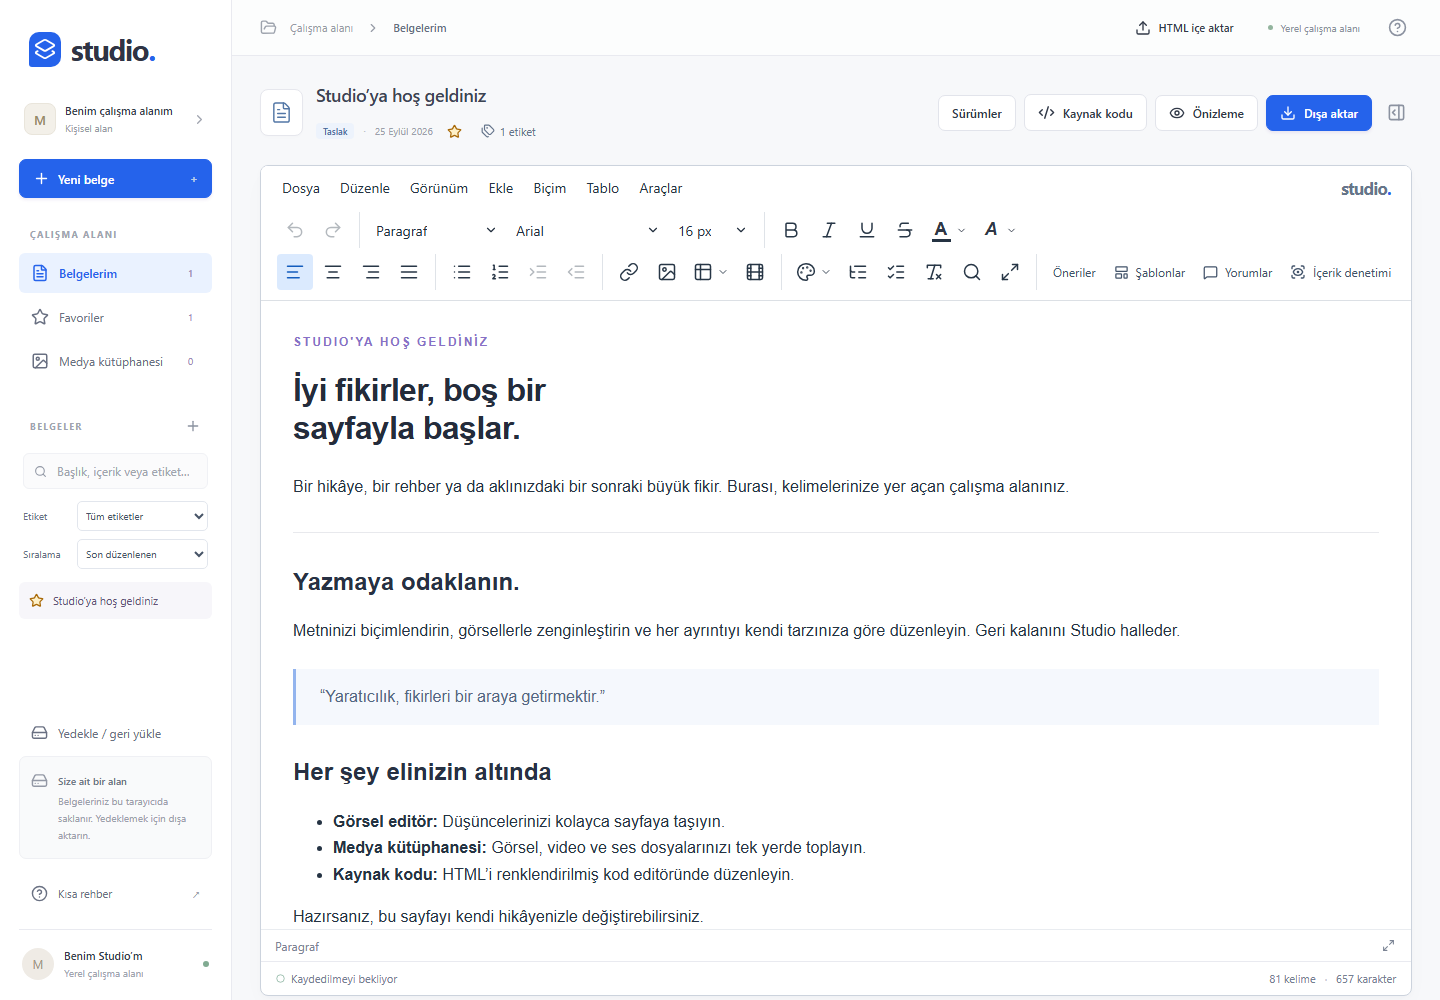Click the Dışa aktar button
This screenshot has height=1000, width=1440.
pyautogui.click(x=1319, y=113)
